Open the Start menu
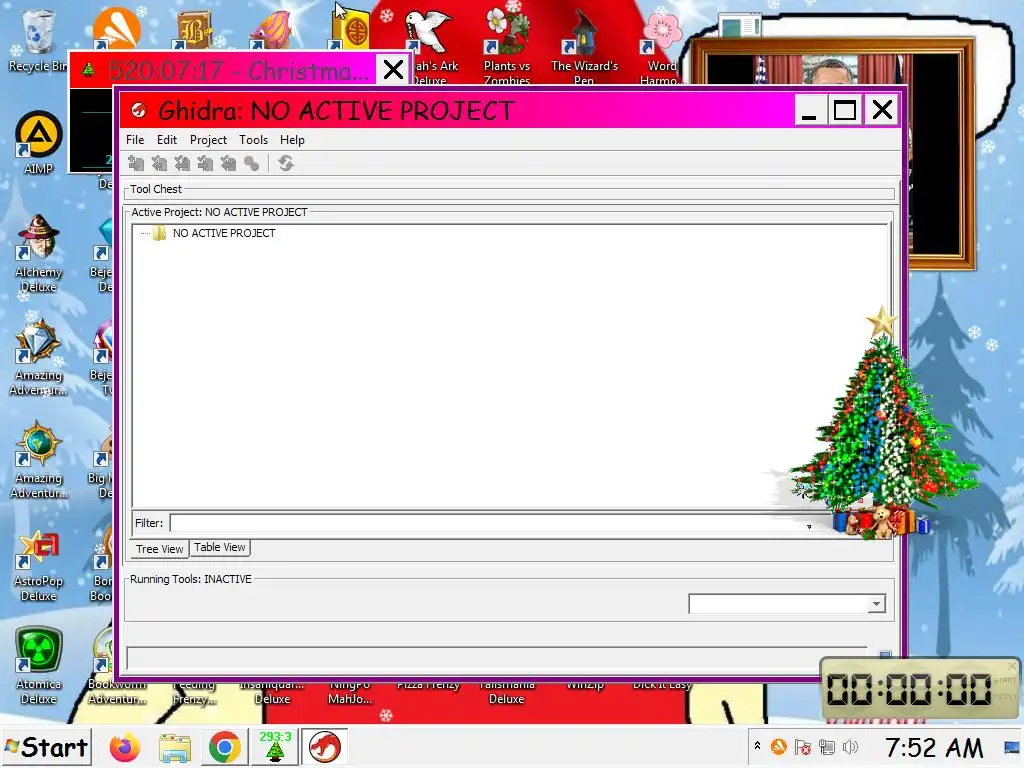1024x768 pixels. click(x=46, y=747)
